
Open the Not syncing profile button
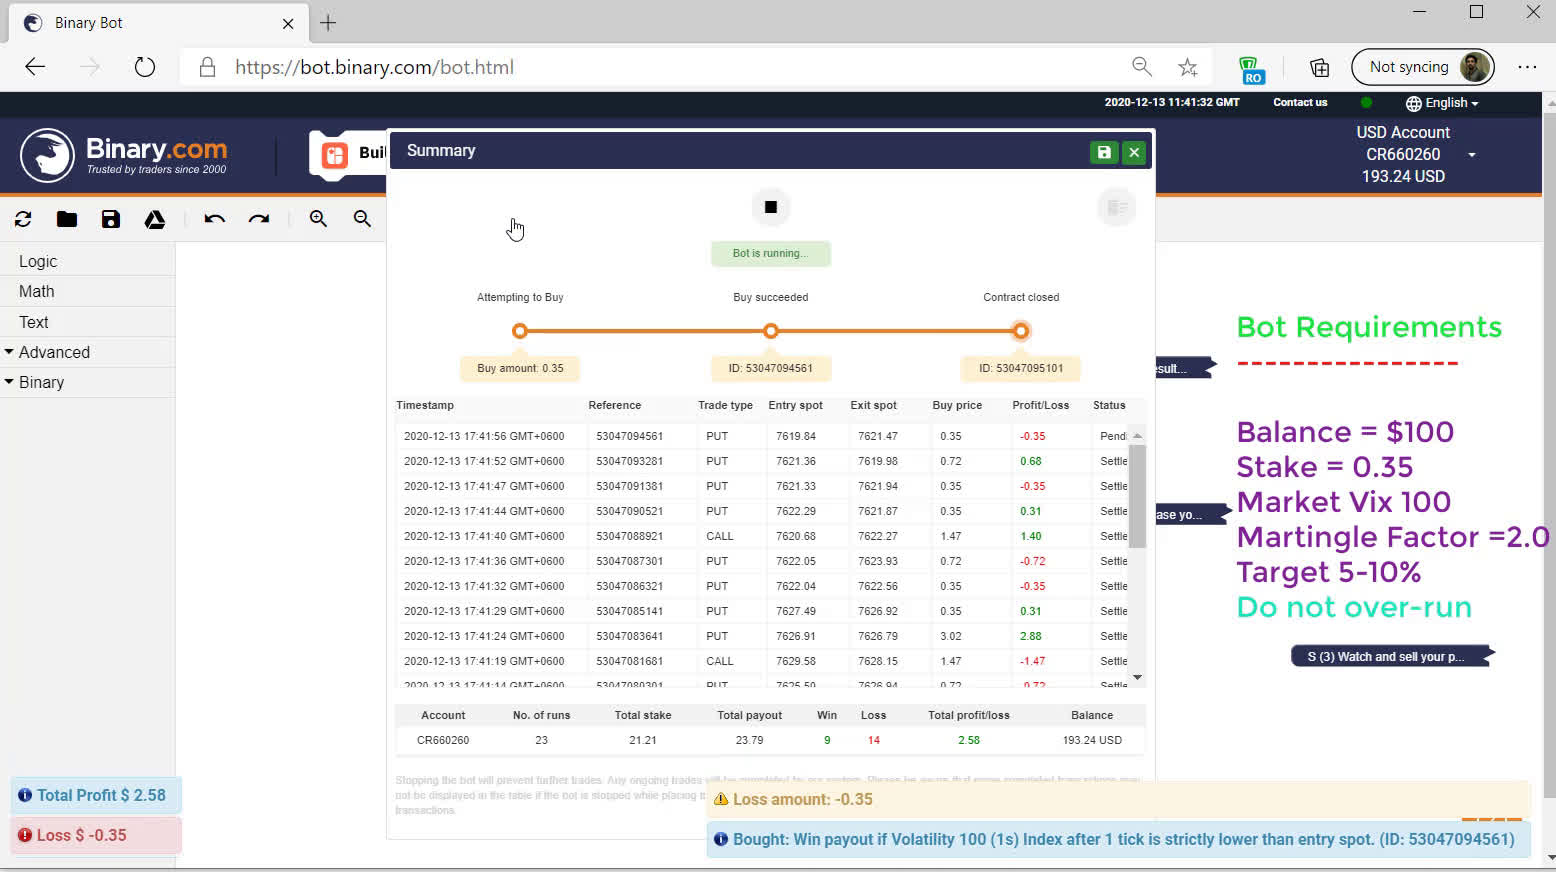click(1422, 67)
